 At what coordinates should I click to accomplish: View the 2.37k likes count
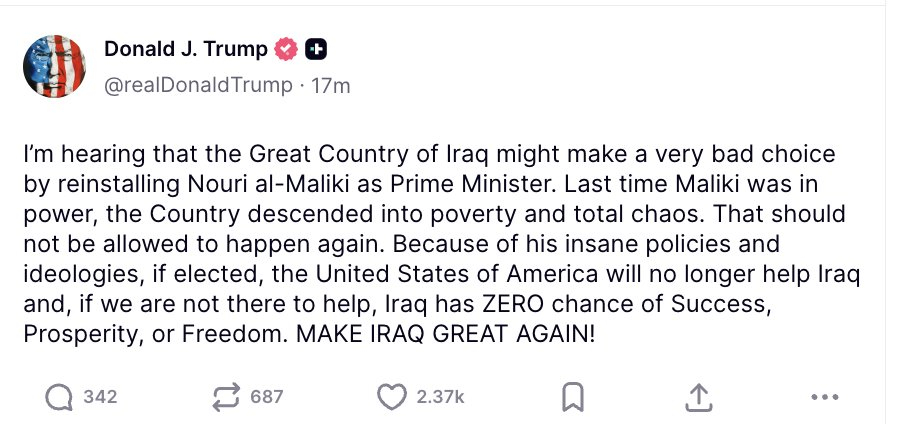click(439, 397)
